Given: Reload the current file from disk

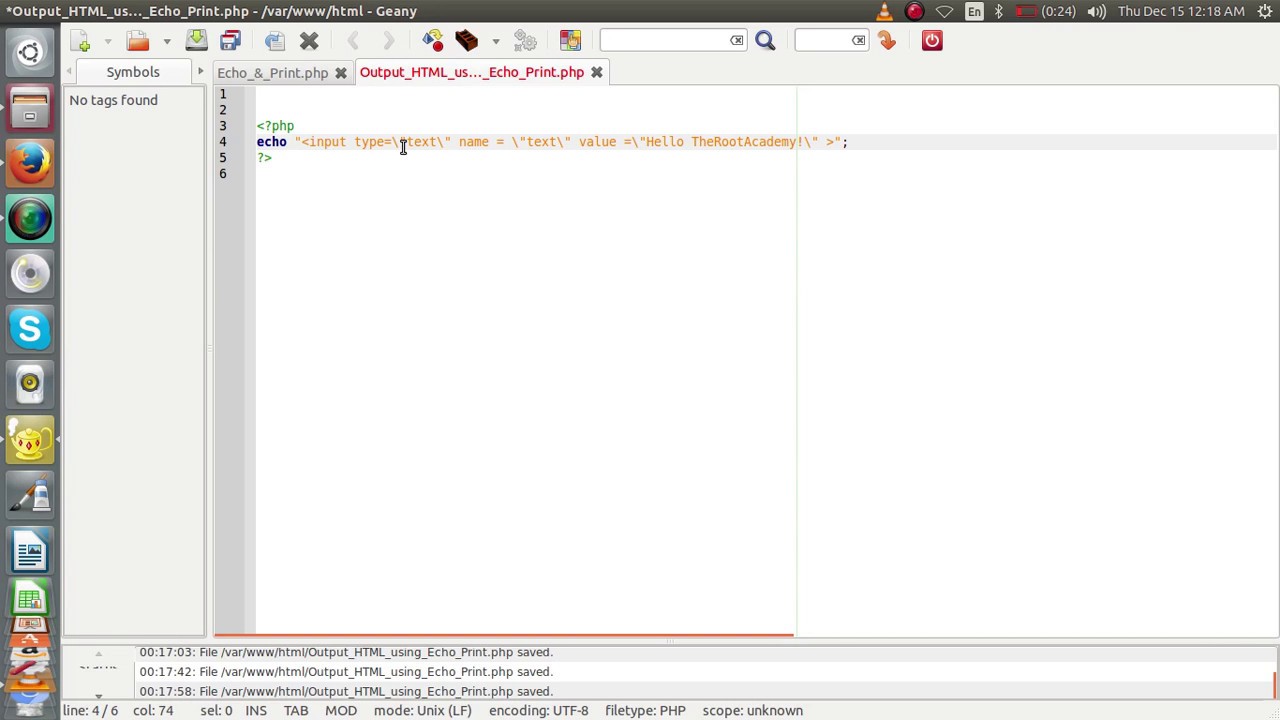Looking at the screenshot, I should (275, 40).
